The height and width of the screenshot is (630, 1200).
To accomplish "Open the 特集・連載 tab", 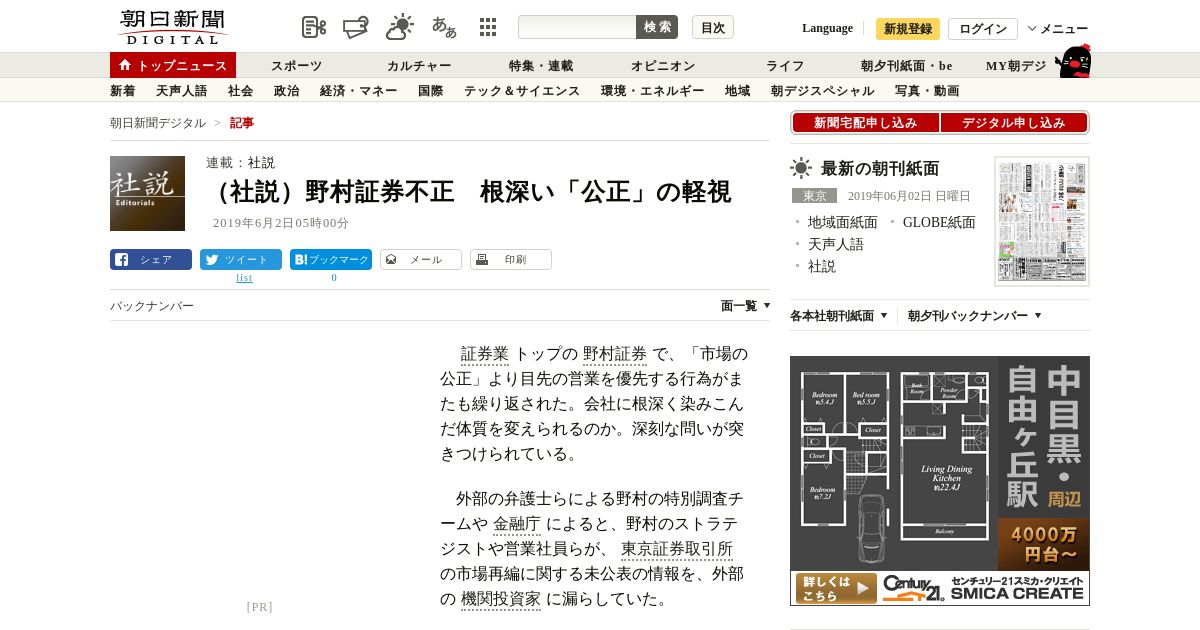I will (x=541, y=66).
